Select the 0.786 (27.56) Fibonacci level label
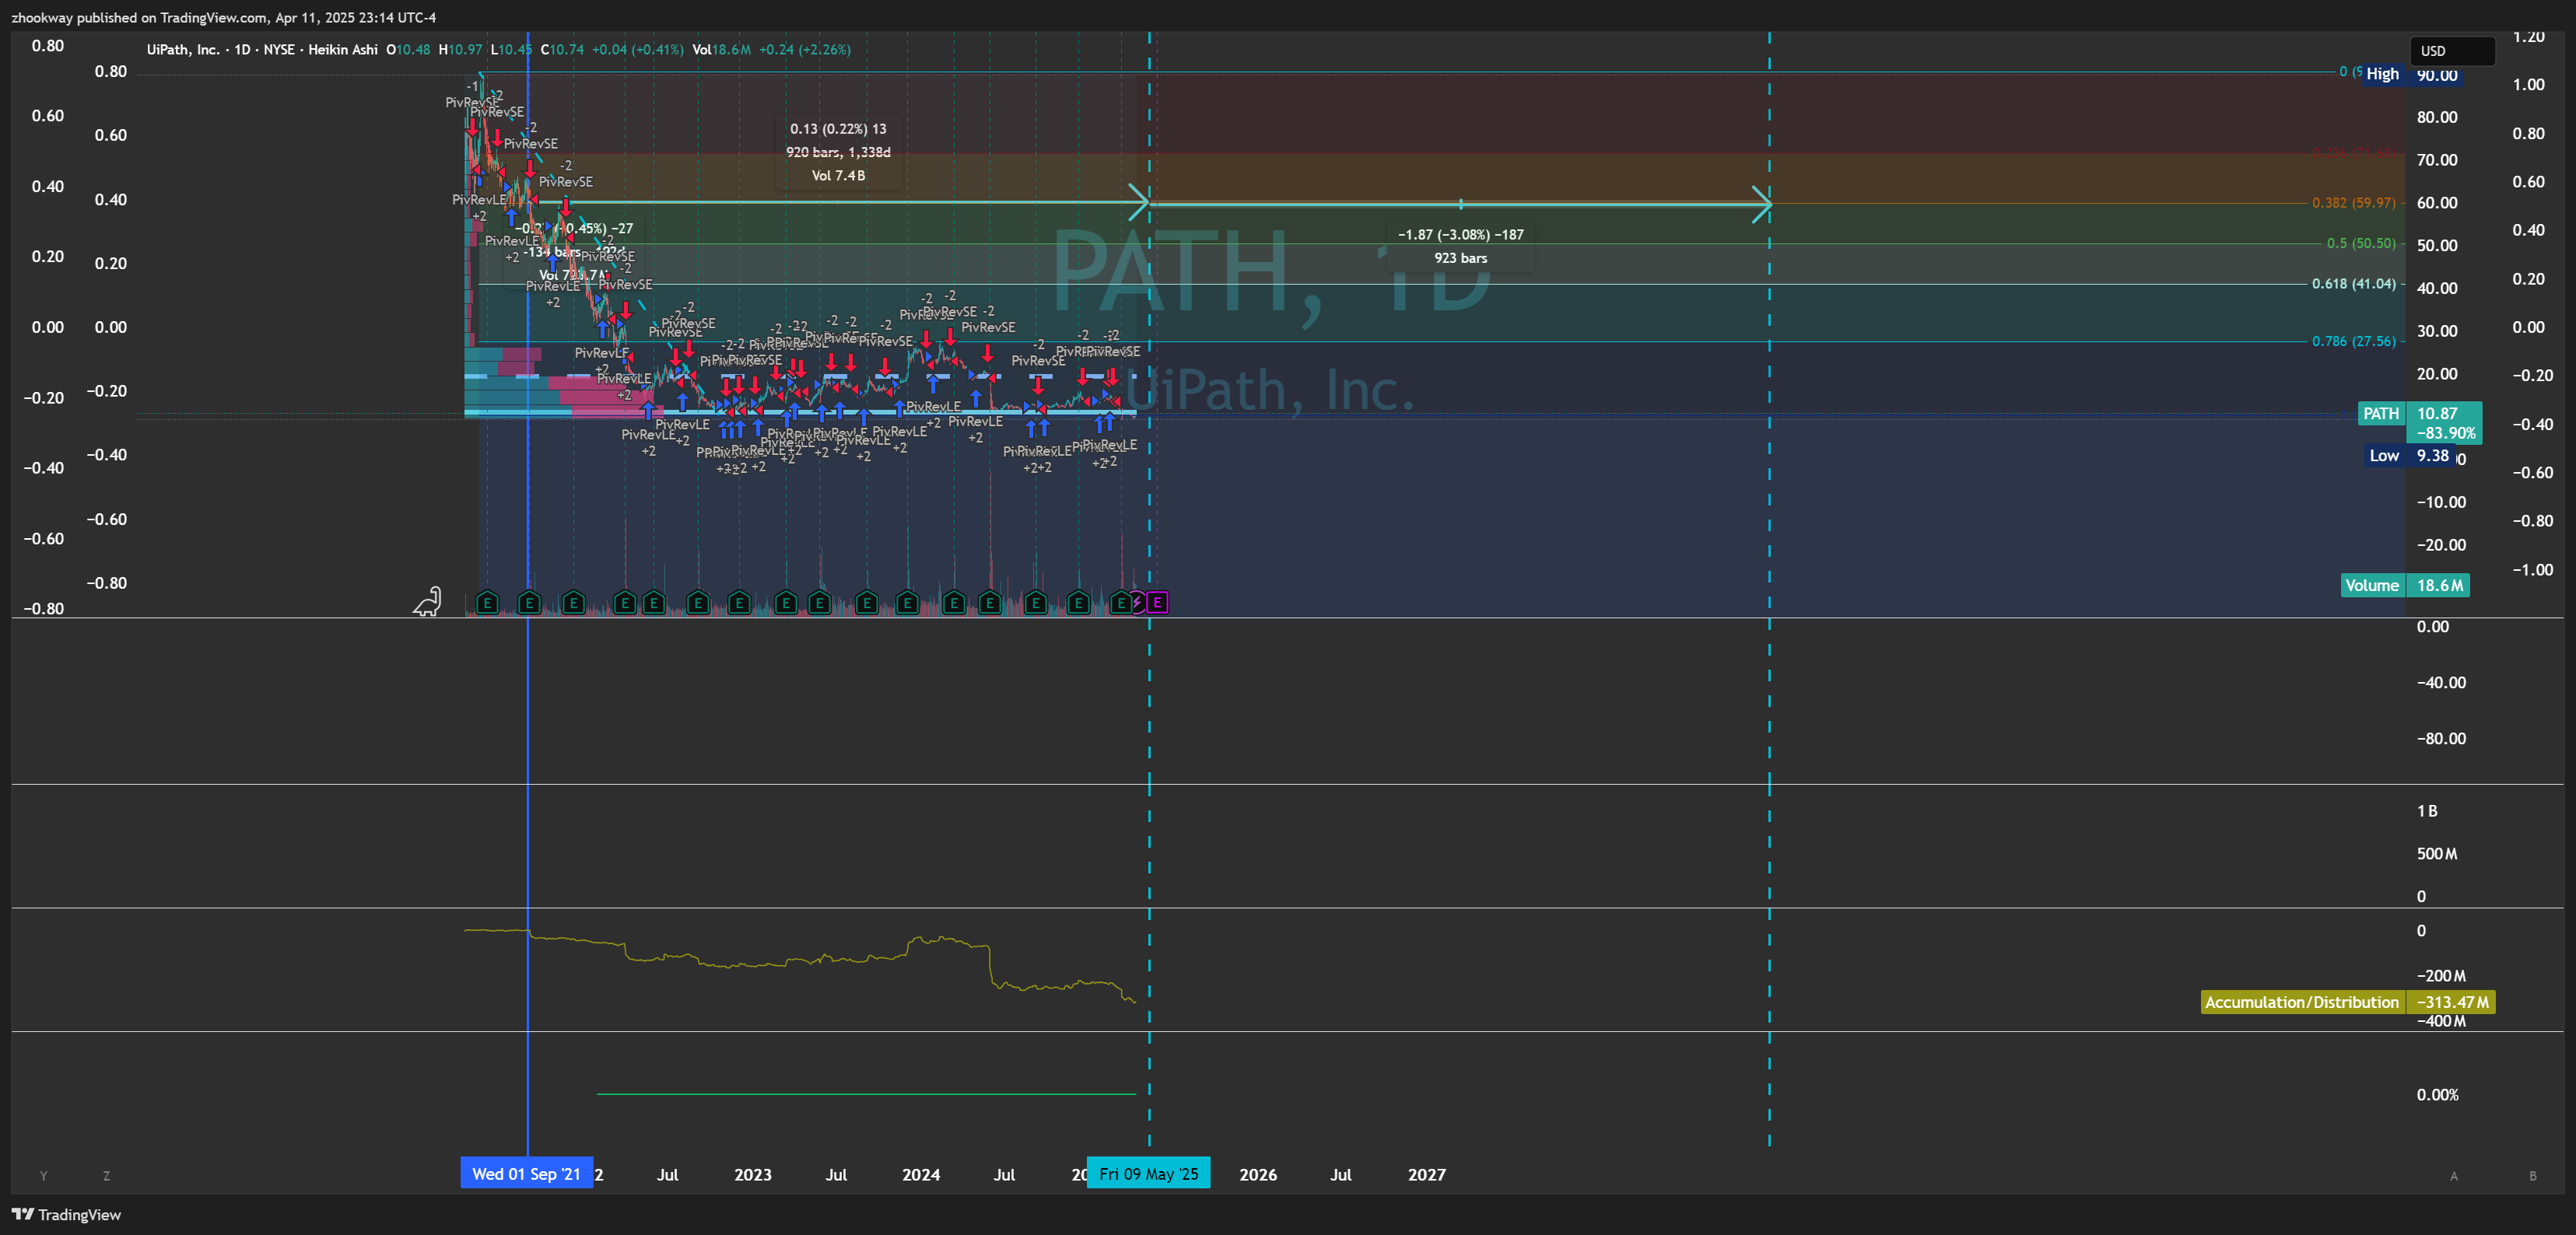The width and height of the screenshot is (2576, 1235). pos(2353,341)
